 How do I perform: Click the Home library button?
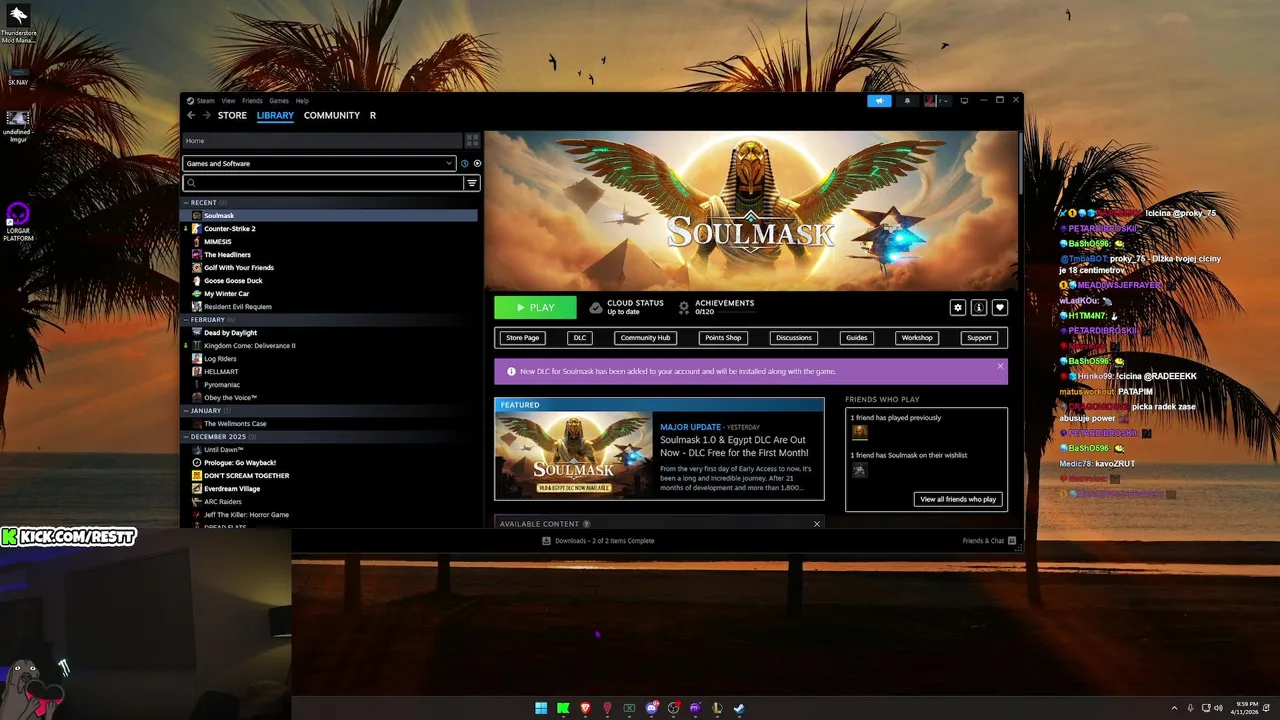(x=323, y=140)
